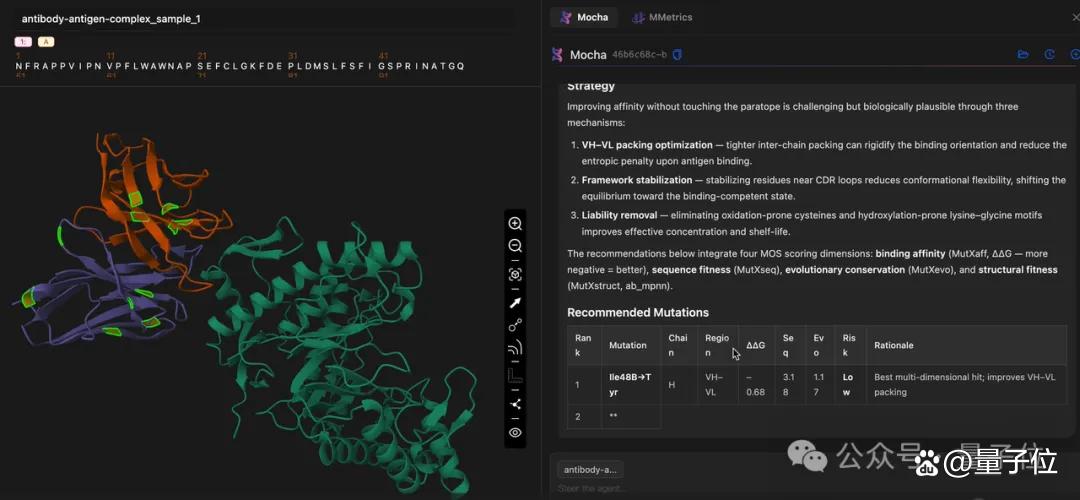Activate the distance measurement tool
The height and width of the screenshot is (500, 1080).
pos(515,325)
